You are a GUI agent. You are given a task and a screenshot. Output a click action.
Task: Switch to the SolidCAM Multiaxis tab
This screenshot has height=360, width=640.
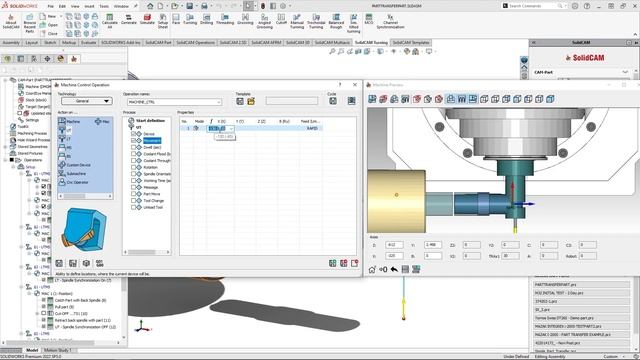pos(332,42)
